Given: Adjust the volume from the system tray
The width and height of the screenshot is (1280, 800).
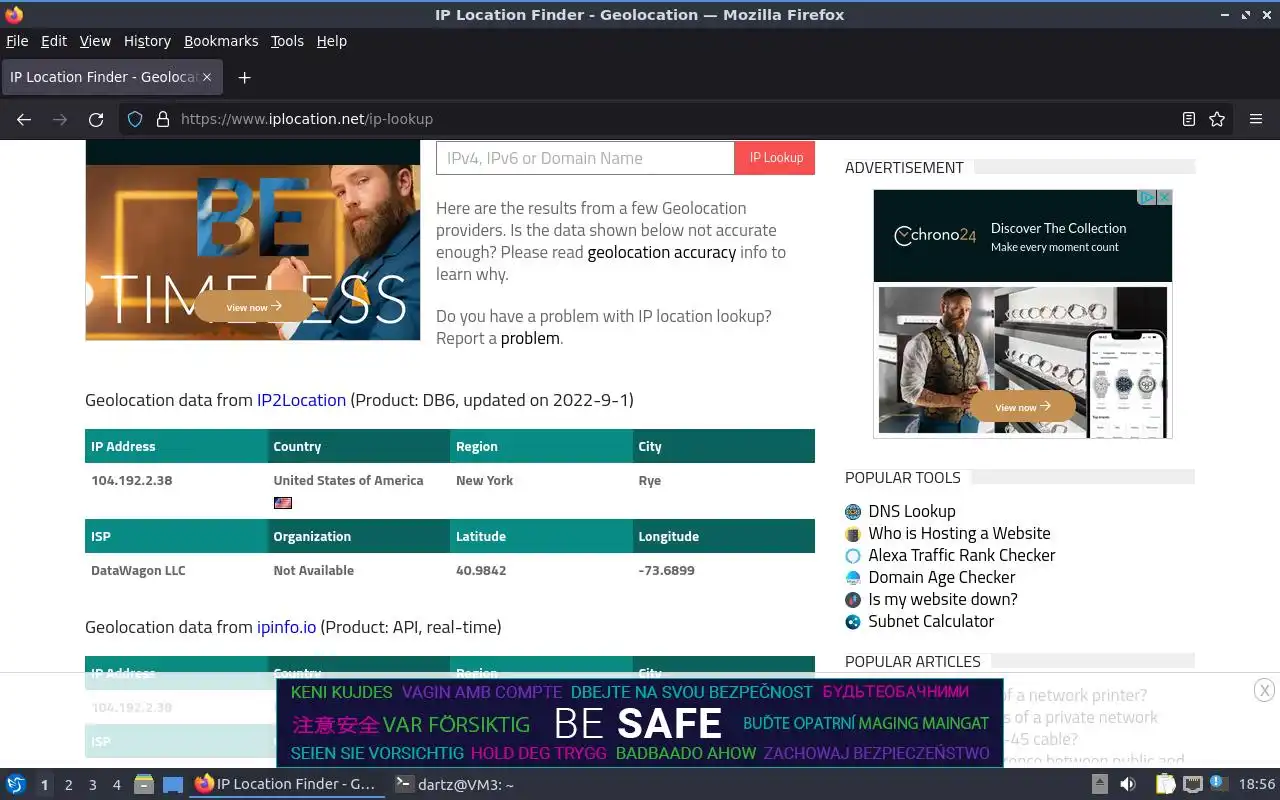Looking at the screenshot, I should (1128, 785).
